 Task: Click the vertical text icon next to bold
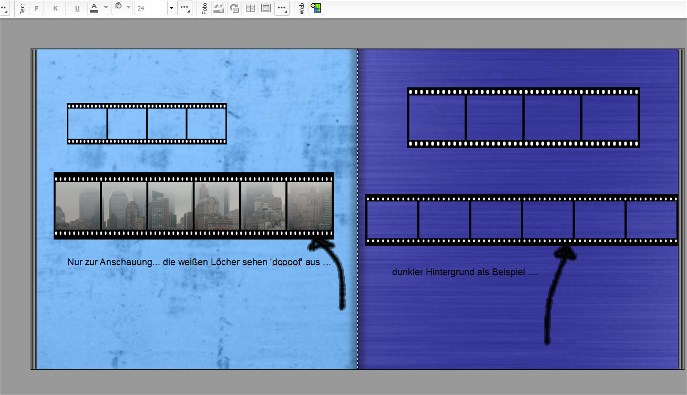point(22,8)
